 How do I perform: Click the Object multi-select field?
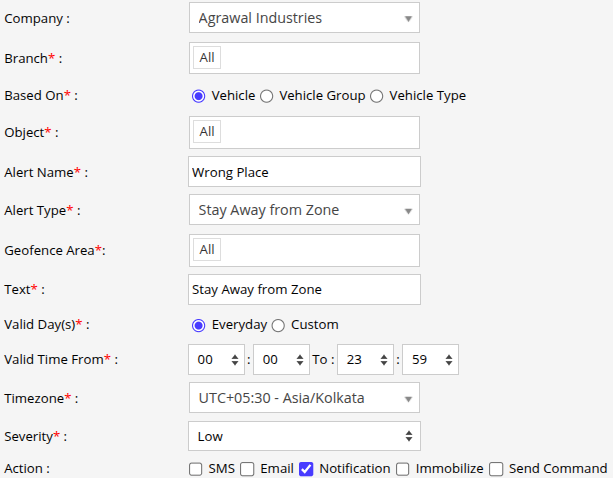[x=303, y=132]
